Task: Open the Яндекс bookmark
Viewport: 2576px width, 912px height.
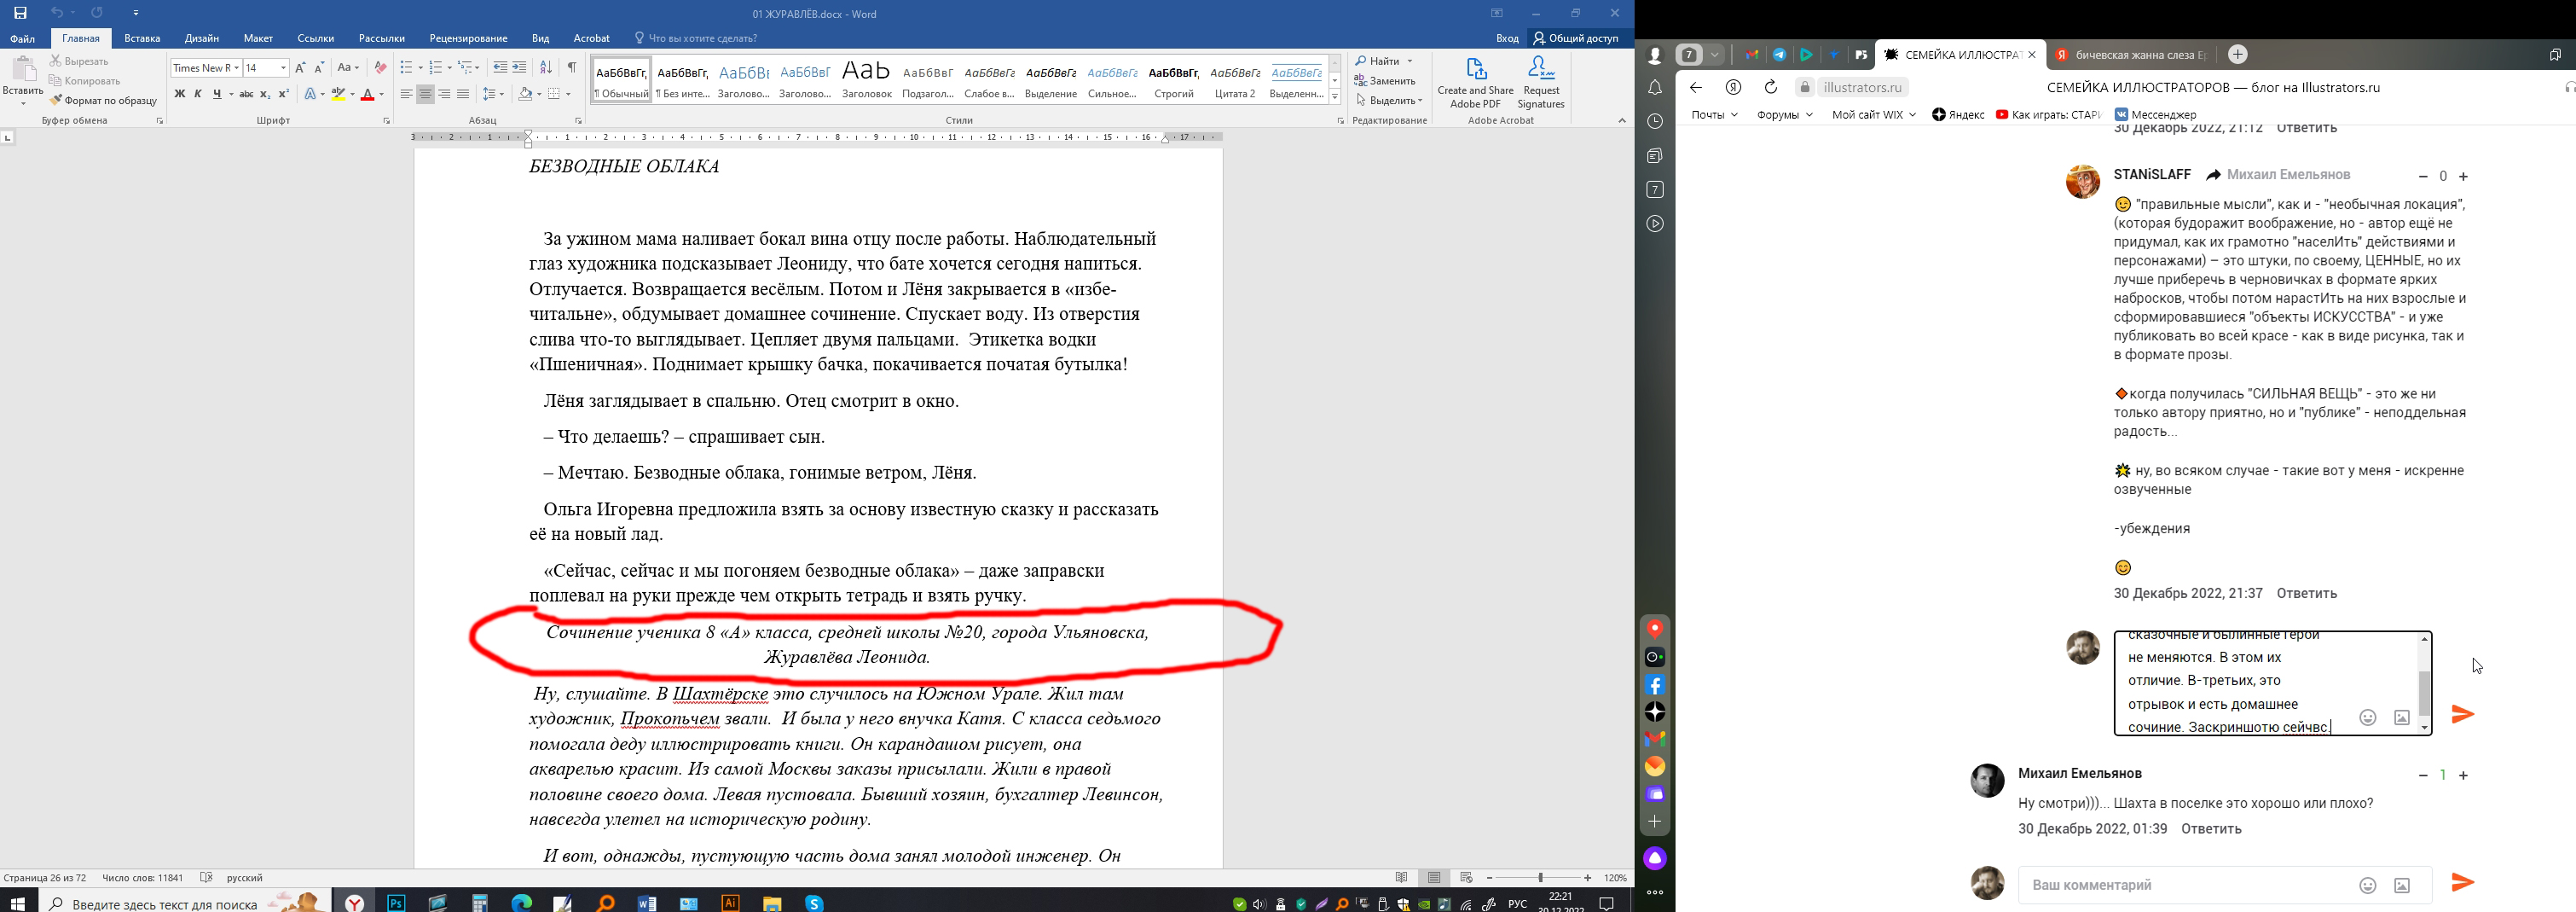Action: pos(1958,115)
